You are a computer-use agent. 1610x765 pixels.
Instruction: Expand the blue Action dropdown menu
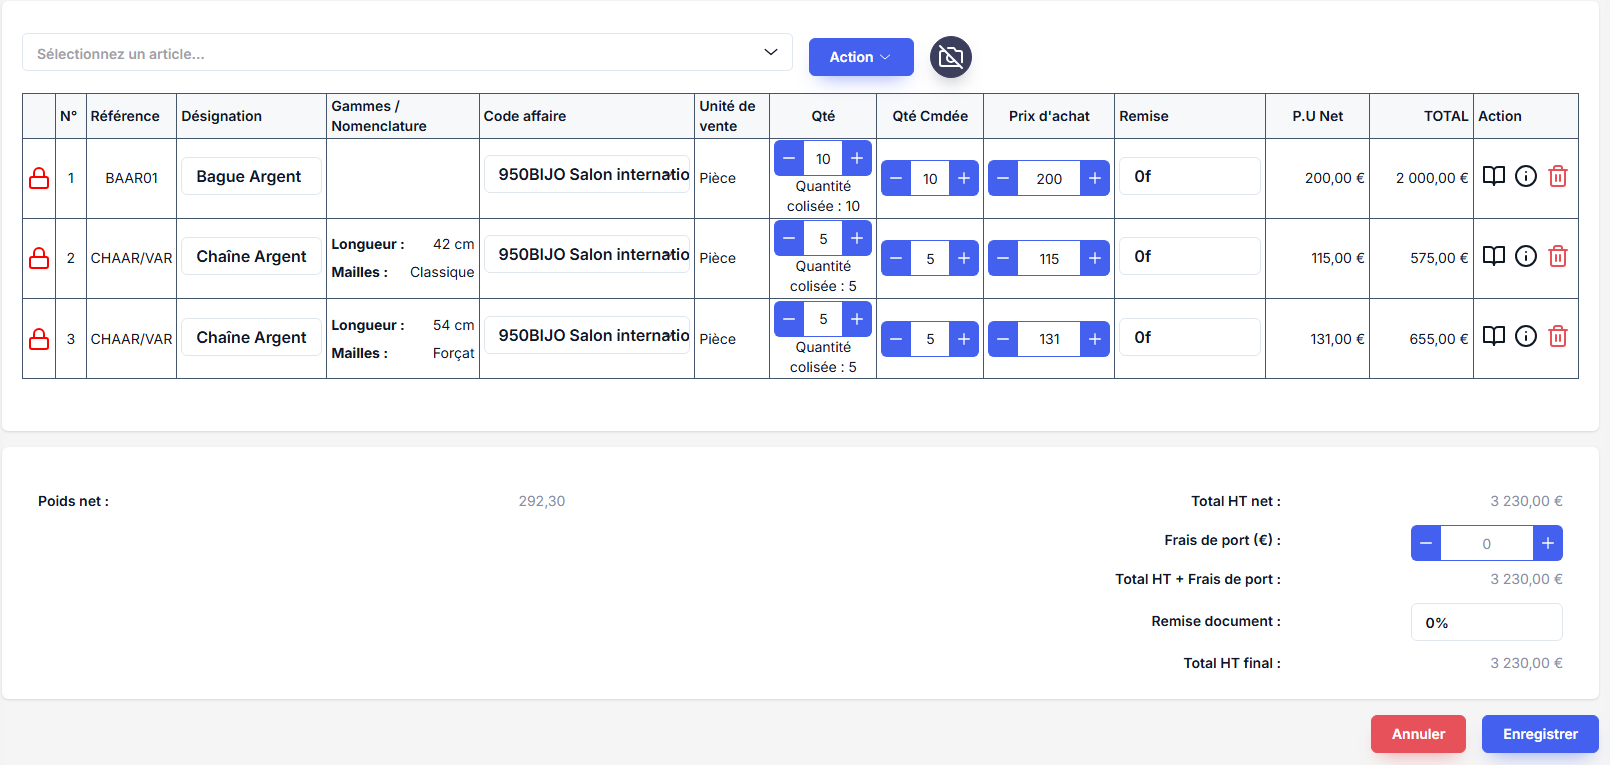pos(860,57)
